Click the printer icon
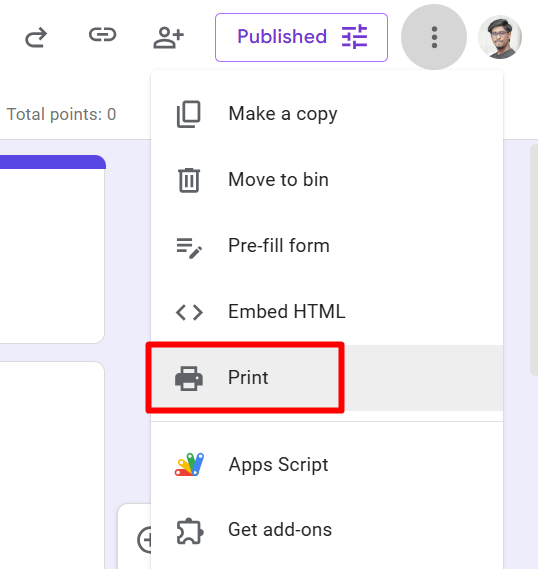The height and width of the screenshot is (569, 538). point(189,378)
